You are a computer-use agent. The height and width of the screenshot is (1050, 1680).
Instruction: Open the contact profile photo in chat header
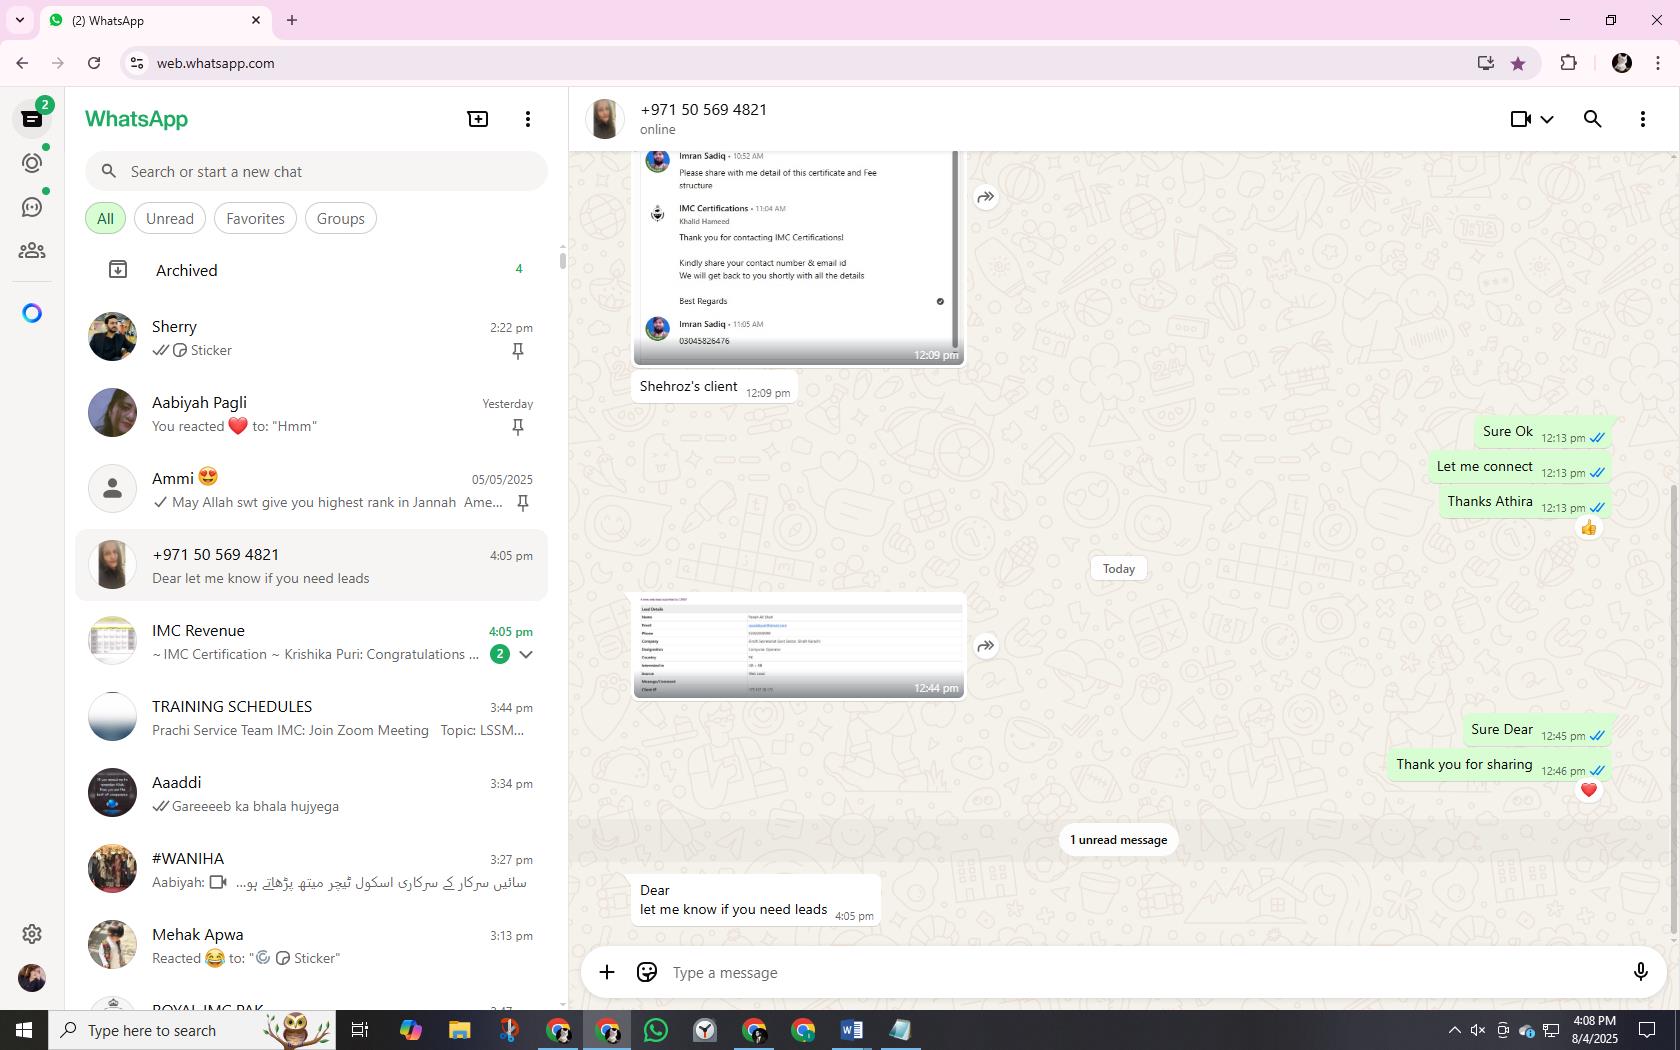(x=605, y=119)
